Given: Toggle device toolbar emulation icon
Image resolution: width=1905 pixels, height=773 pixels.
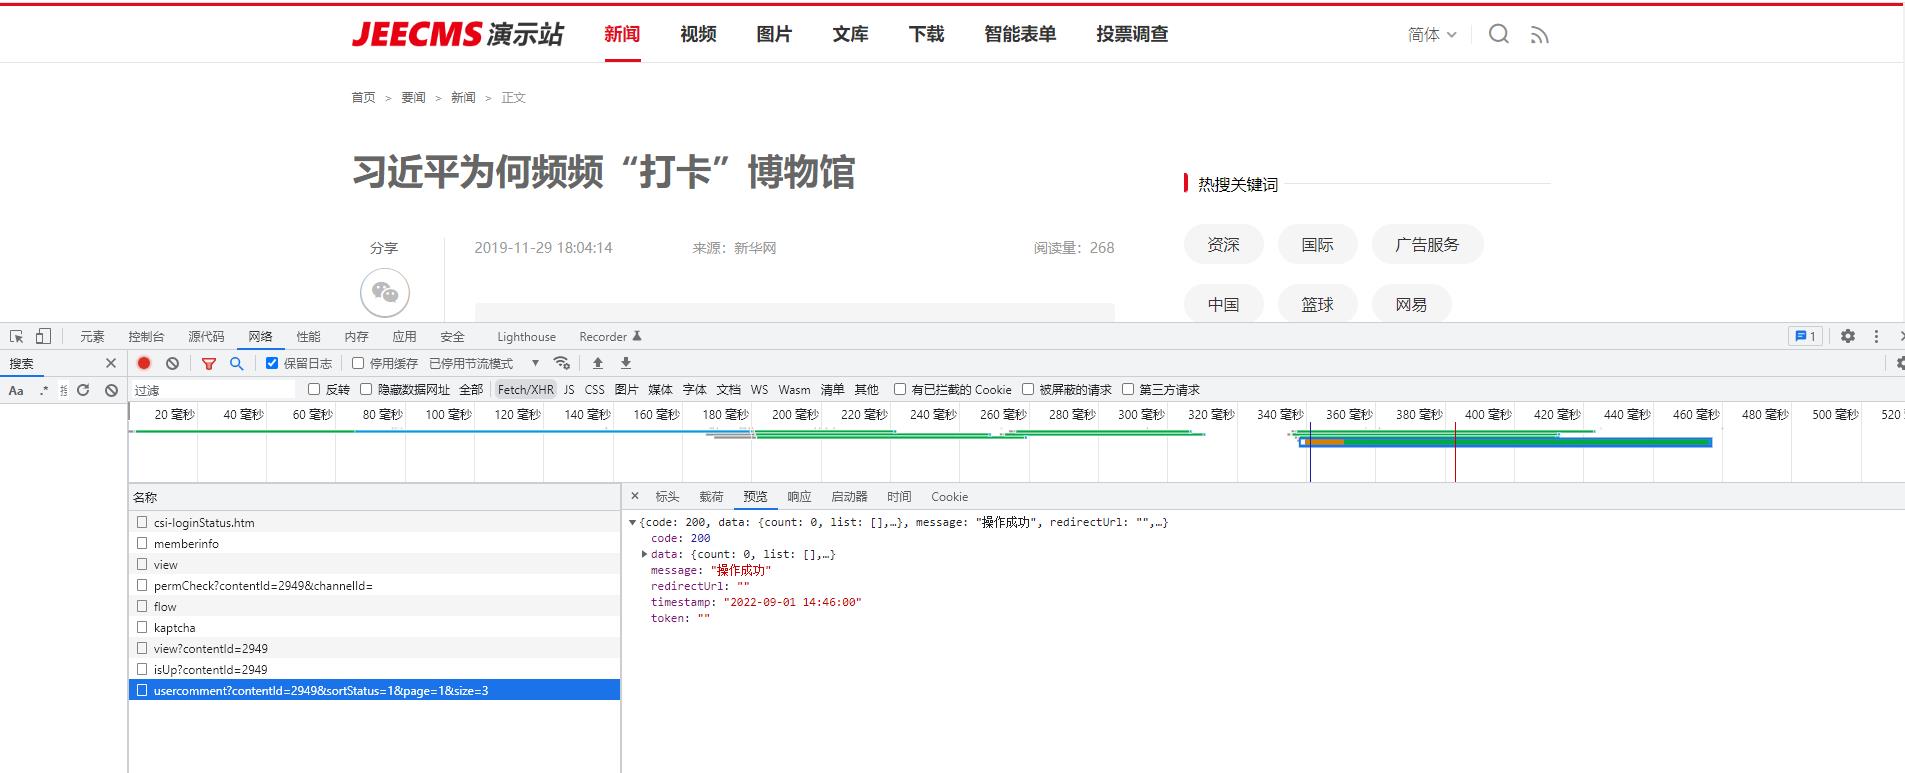Looking at the screenshot, I should click(43, 336).
